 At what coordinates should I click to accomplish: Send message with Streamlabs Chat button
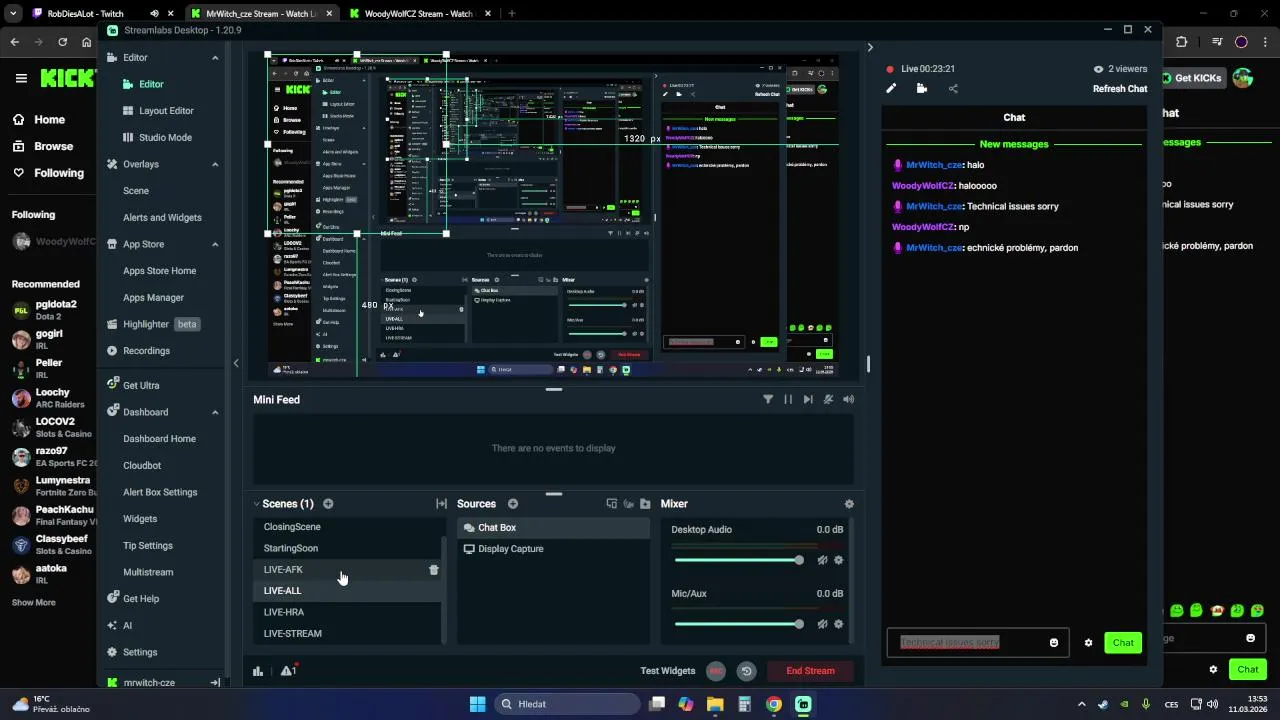click(x=1123, y=643)
